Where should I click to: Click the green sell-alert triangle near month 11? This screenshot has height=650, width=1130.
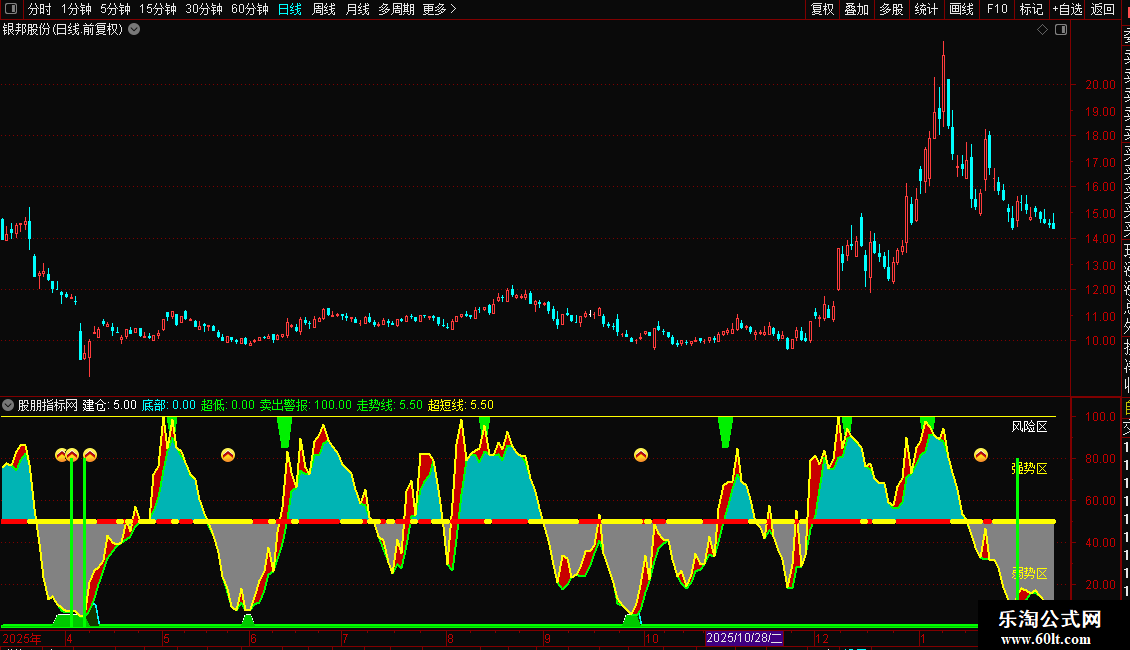tap(725, 432)
